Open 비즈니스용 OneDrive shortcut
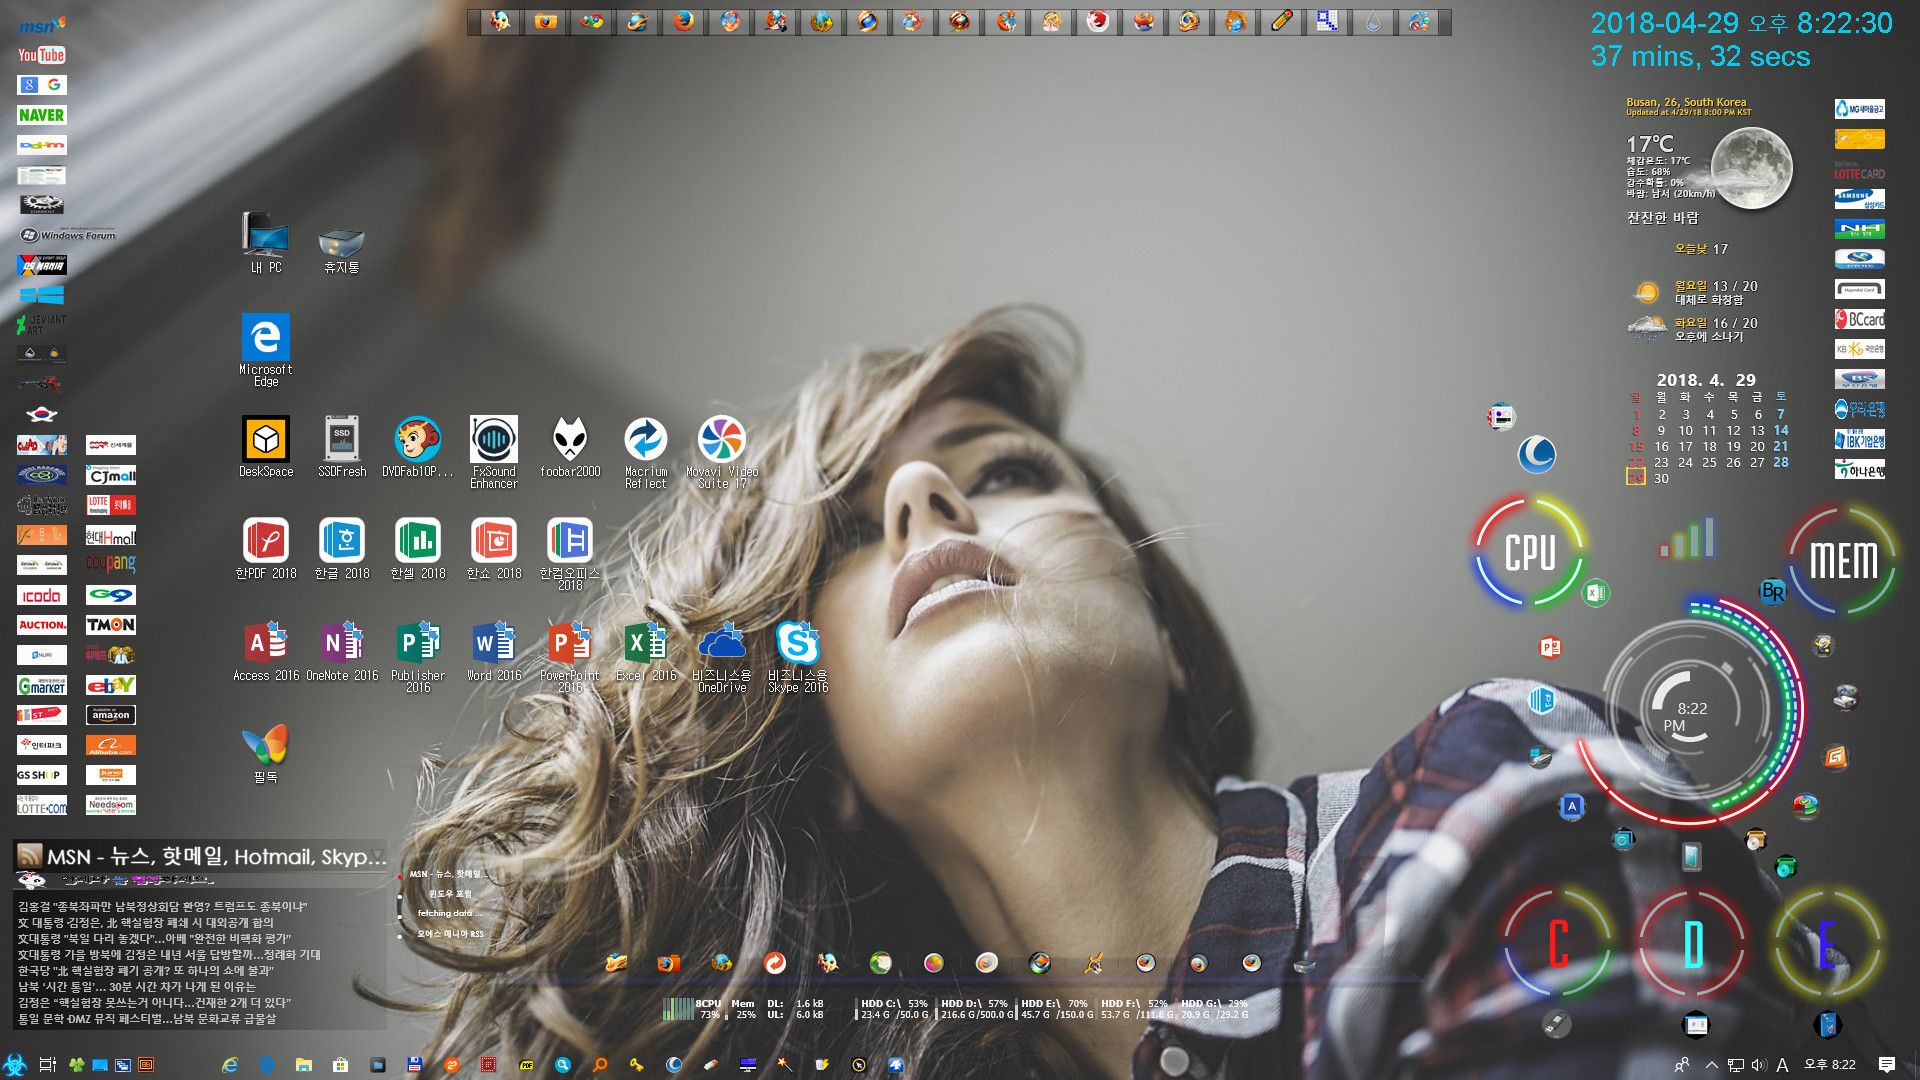 pos(722,656)
